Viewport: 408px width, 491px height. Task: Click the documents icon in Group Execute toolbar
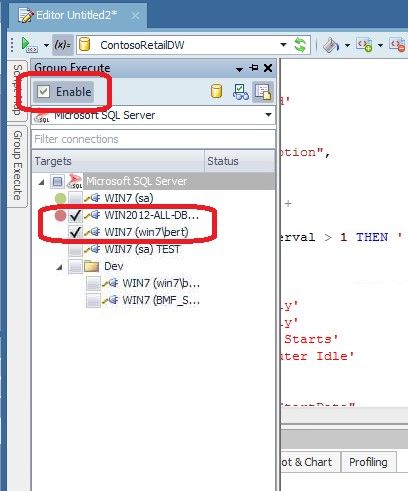coord(263,92)
